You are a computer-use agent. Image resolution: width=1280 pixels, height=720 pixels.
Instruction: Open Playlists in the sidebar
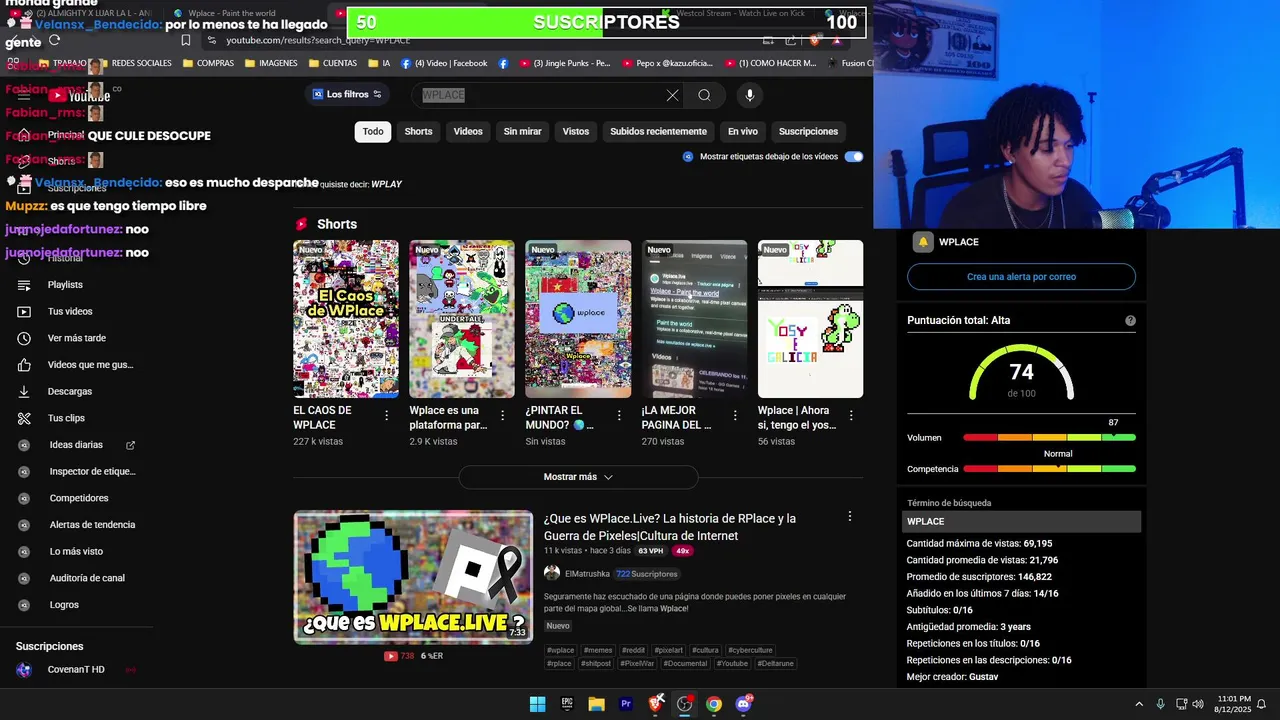click(65, 285)
